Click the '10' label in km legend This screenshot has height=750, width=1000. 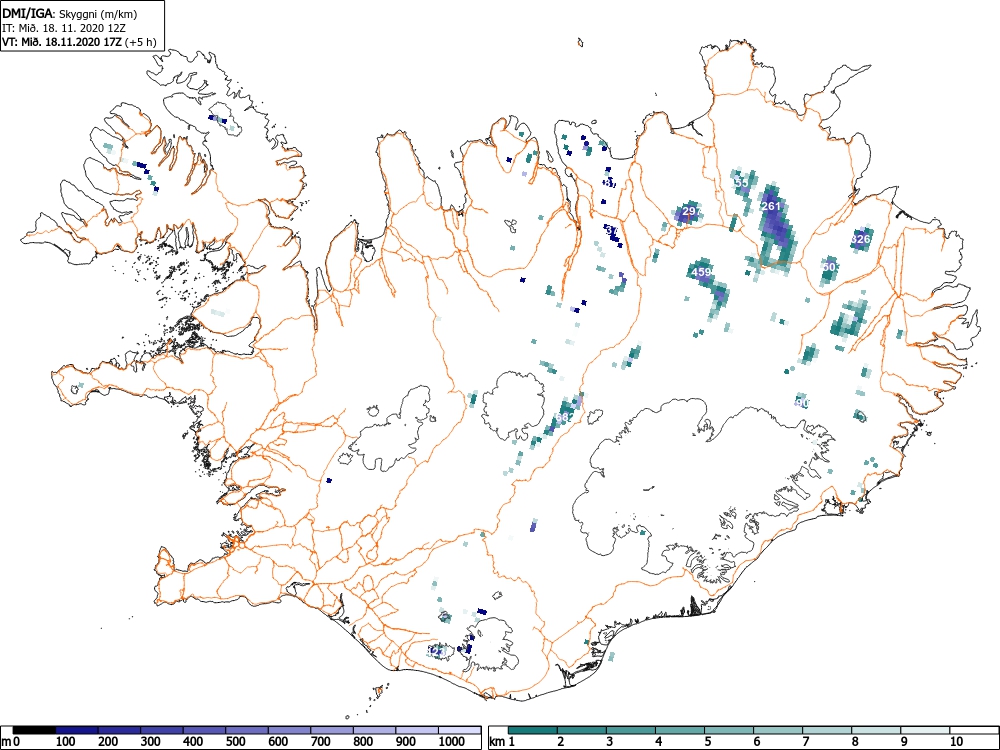coord(956,742)
